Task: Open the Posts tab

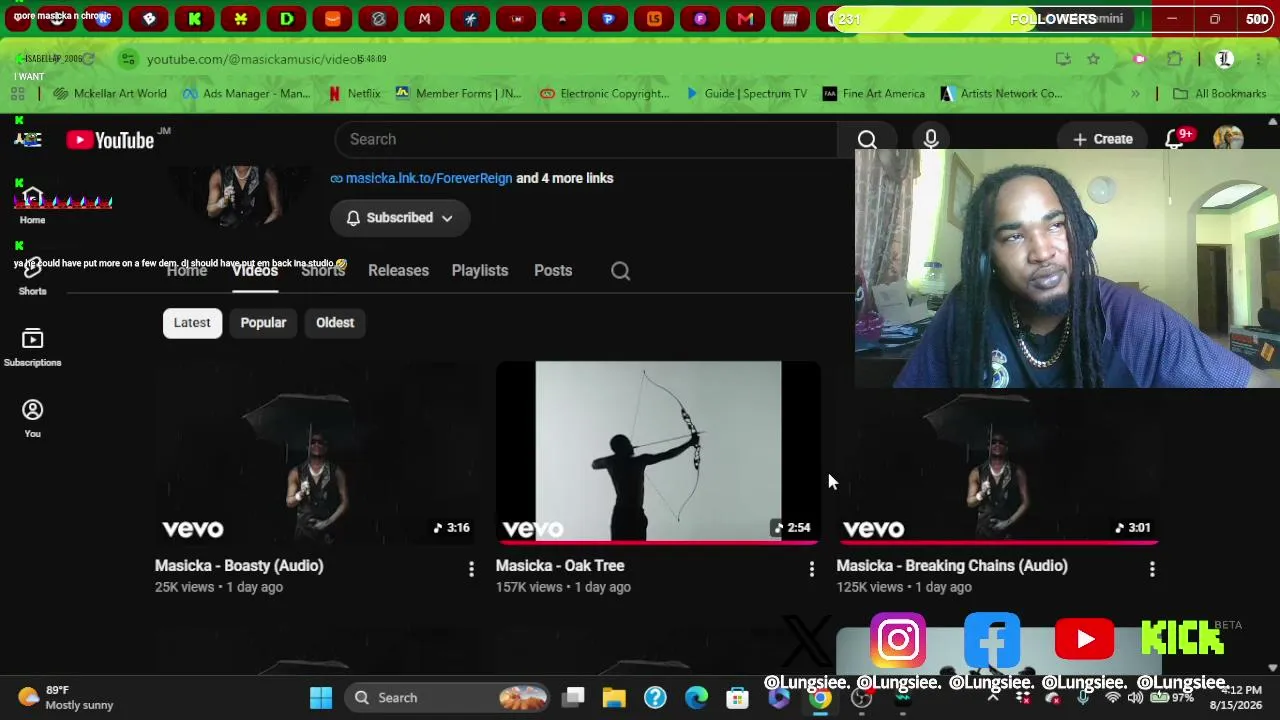Action: tap(553, 271)
